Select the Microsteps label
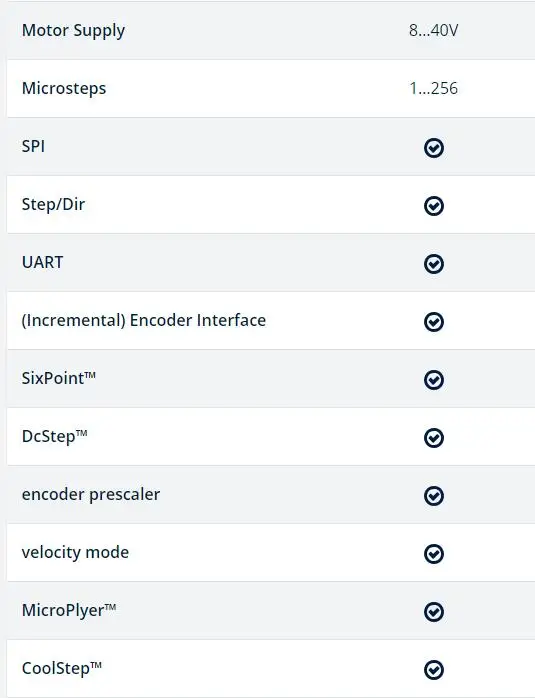 coord(64,89)
